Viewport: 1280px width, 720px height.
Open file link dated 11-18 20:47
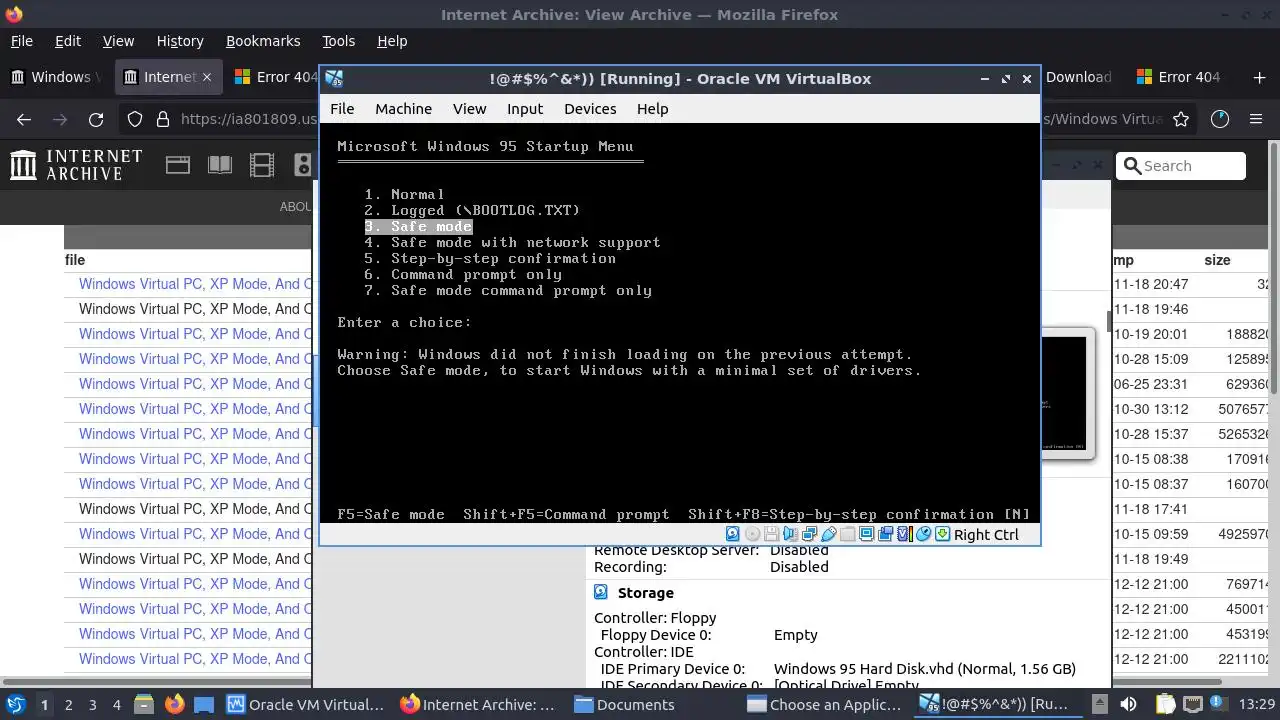[196, 284]
